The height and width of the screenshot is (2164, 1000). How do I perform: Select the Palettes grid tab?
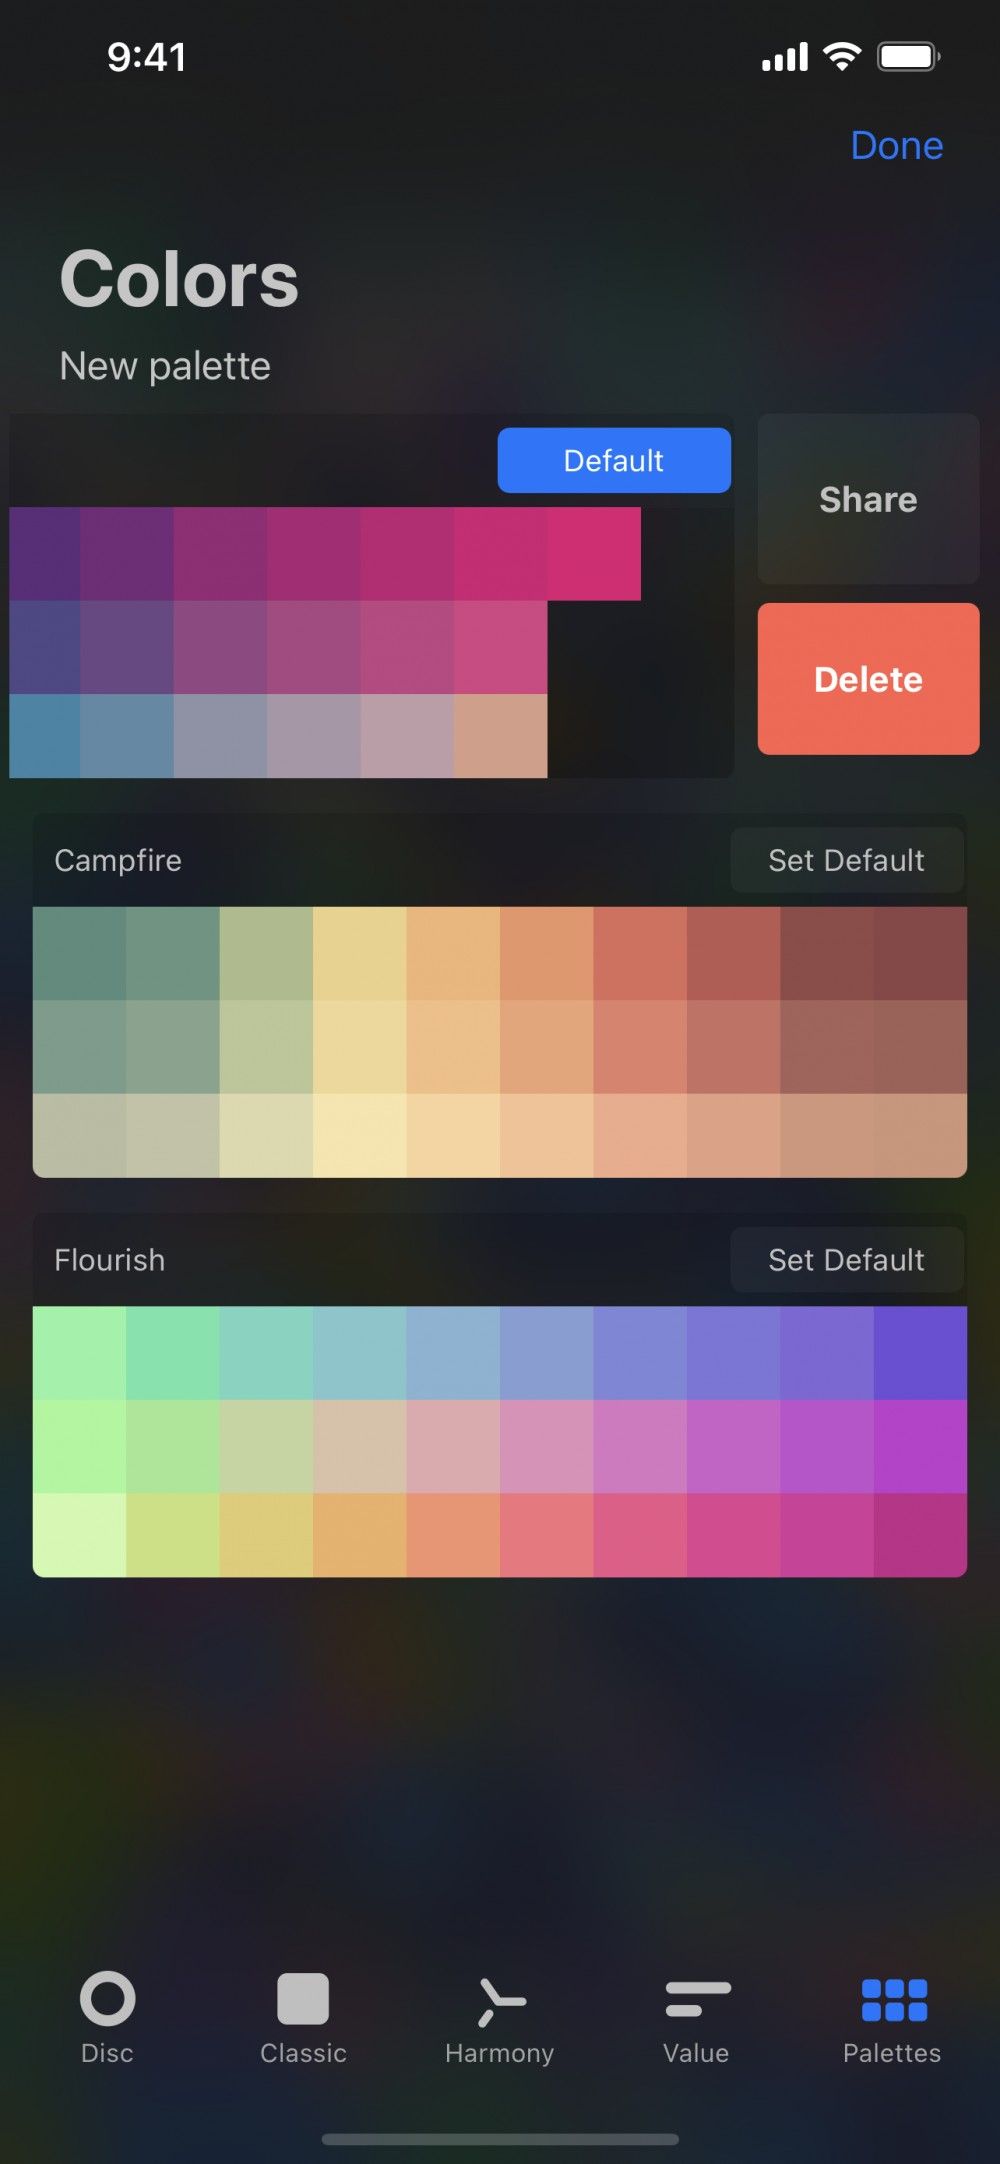[893, 2017]
